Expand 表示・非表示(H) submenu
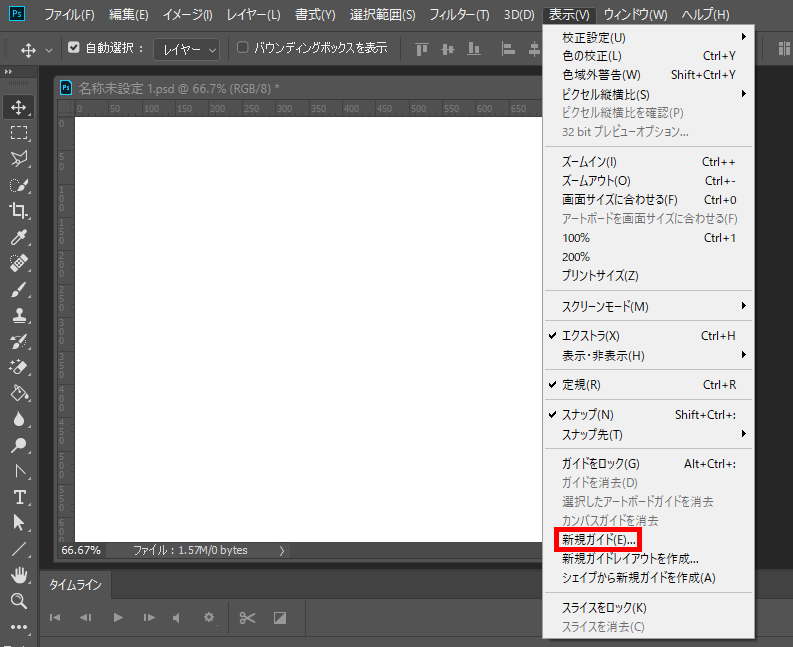Image resolution: width=793 pixels, height=647 pixels. [x=648, y=356]
